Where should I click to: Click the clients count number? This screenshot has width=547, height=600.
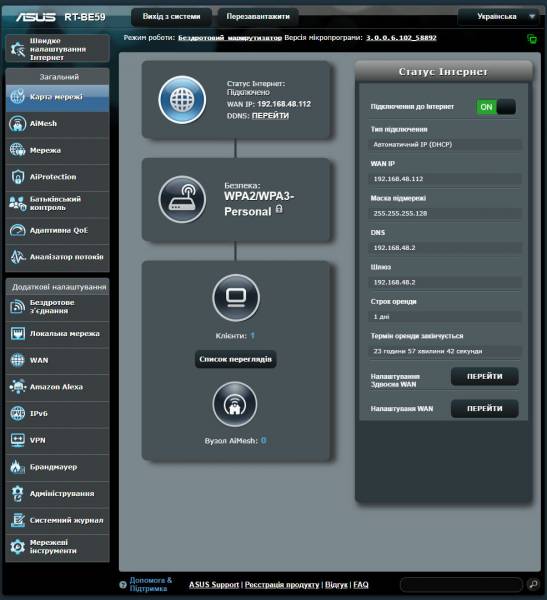pyautogui.click(x=253, y=336)
